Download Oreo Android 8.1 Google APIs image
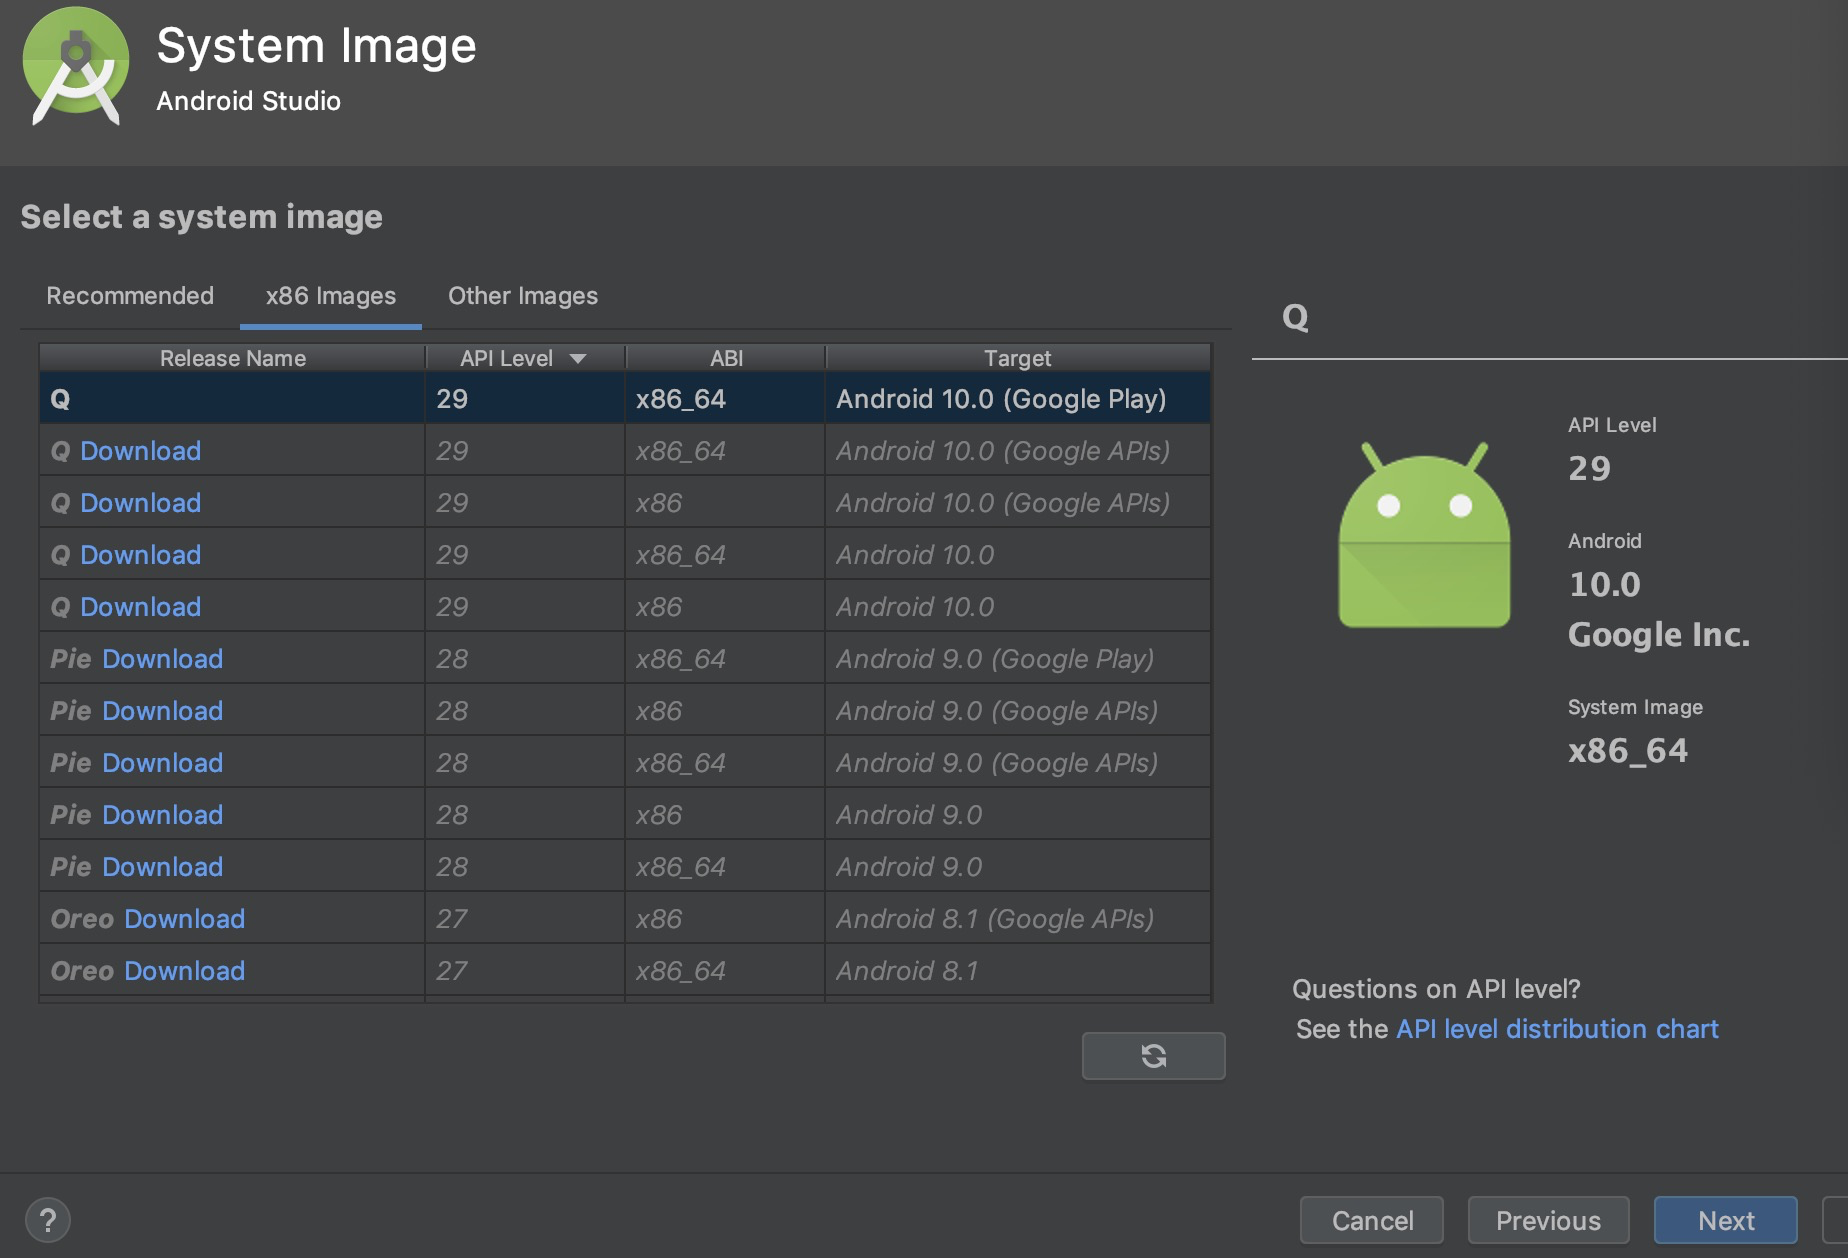1848x1258 pixels. [184, 919]
